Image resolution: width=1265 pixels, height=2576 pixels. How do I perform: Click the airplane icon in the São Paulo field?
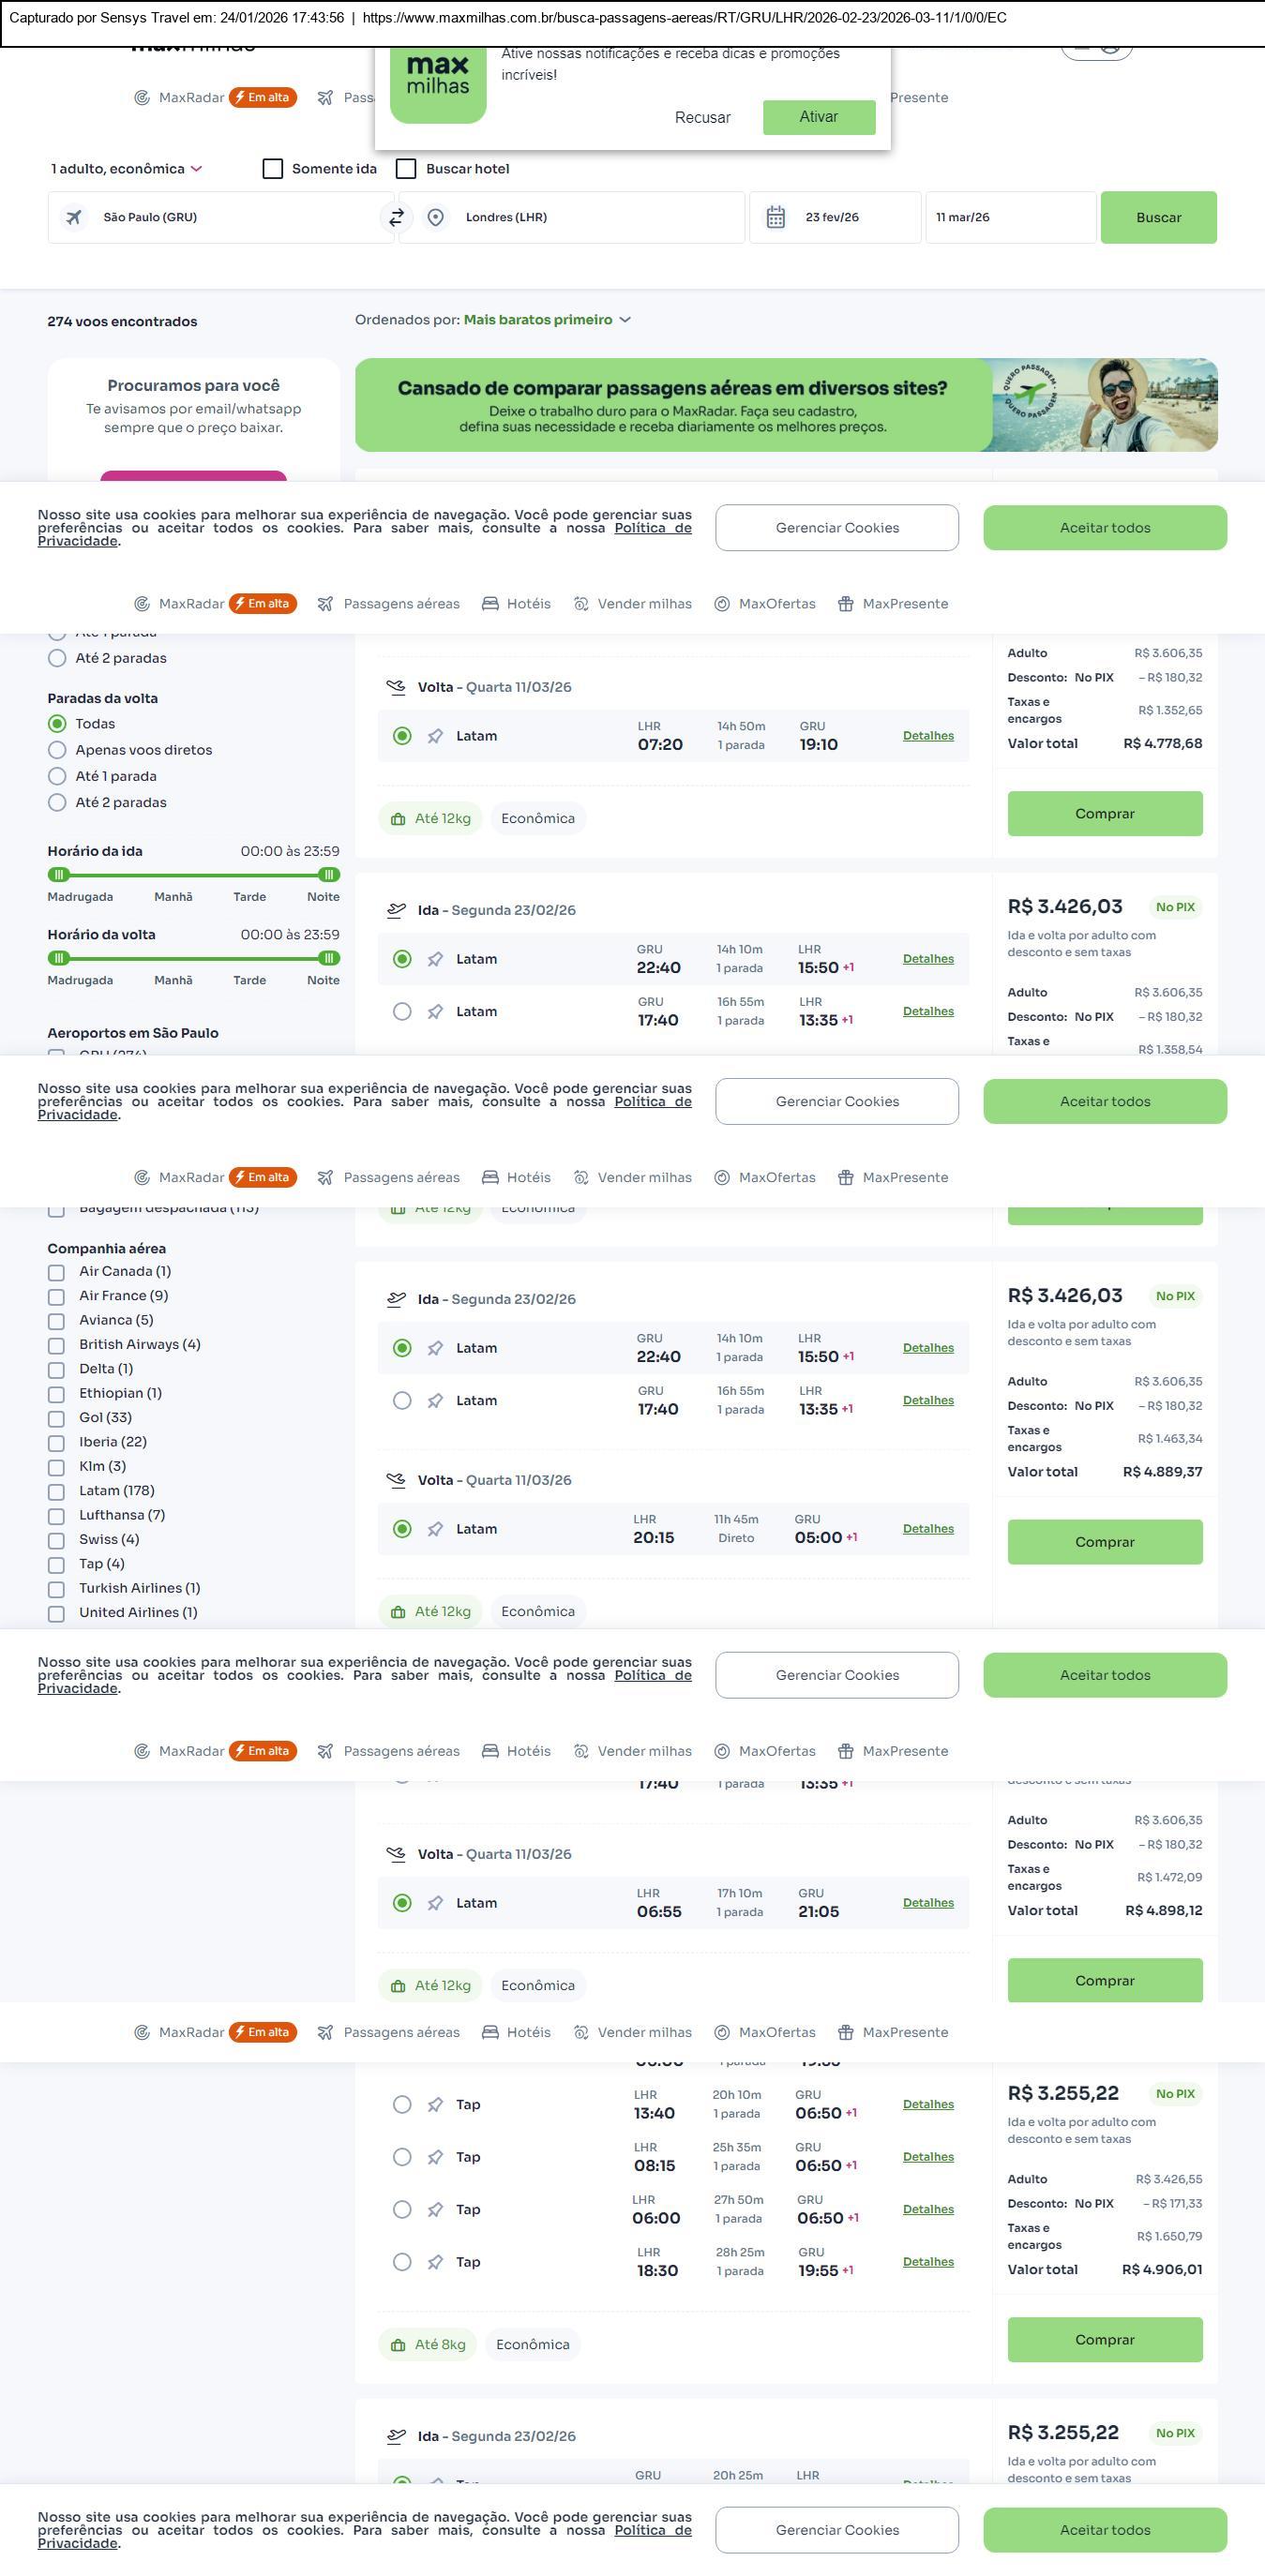point(74,217)
